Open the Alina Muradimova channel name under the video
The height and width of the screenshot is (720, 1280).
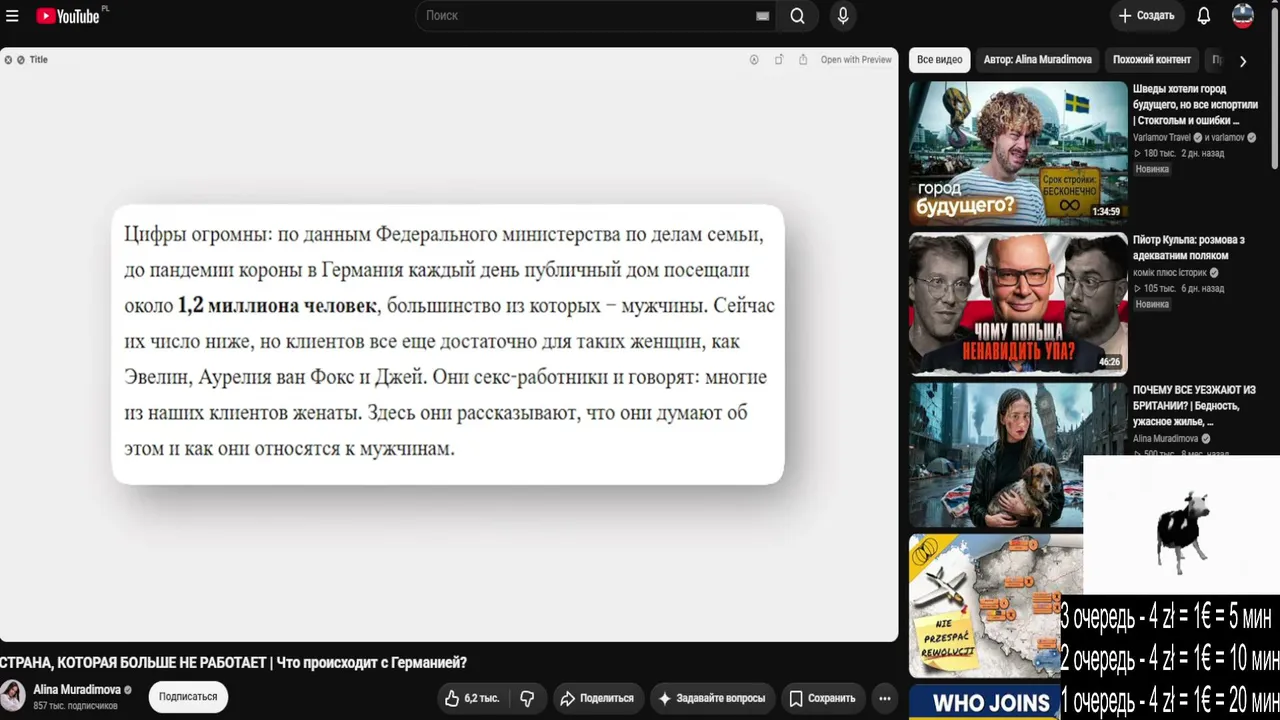click(x=77, y=690)
